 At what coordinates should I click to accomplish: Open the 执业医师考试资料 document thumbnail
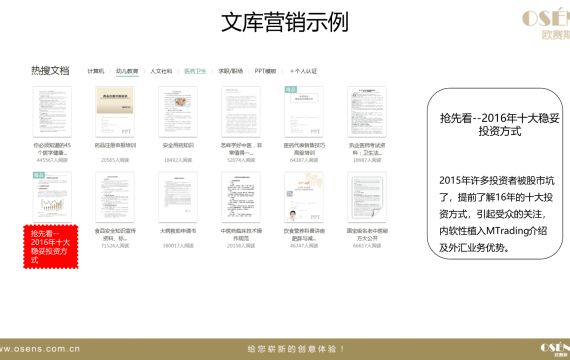(x=367, y=112)
